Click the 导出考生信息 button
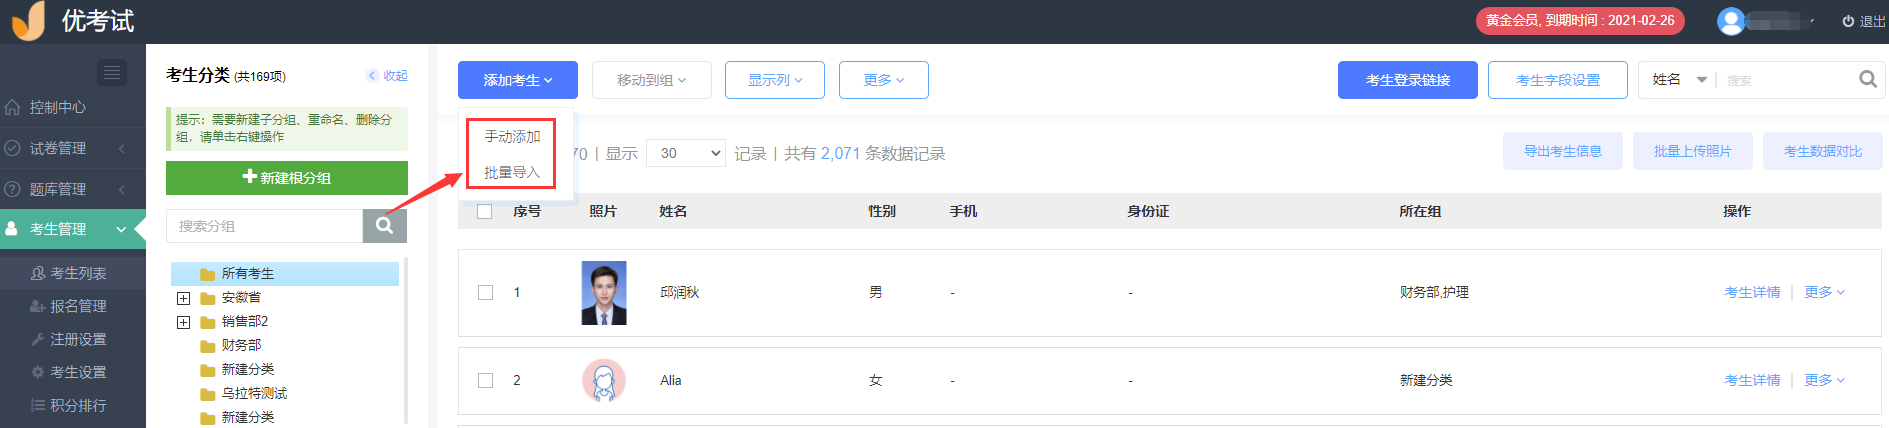This screenshot has height=428, width=1889. click(x=1563, y=151)
